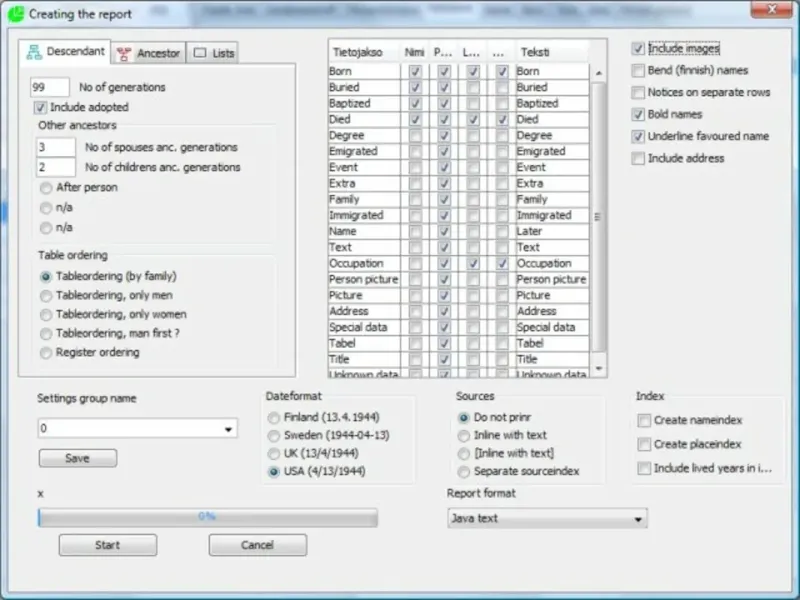Toggle the Include images checkbox
Viewport: 800px width, 600px height.
coord(638,48)
